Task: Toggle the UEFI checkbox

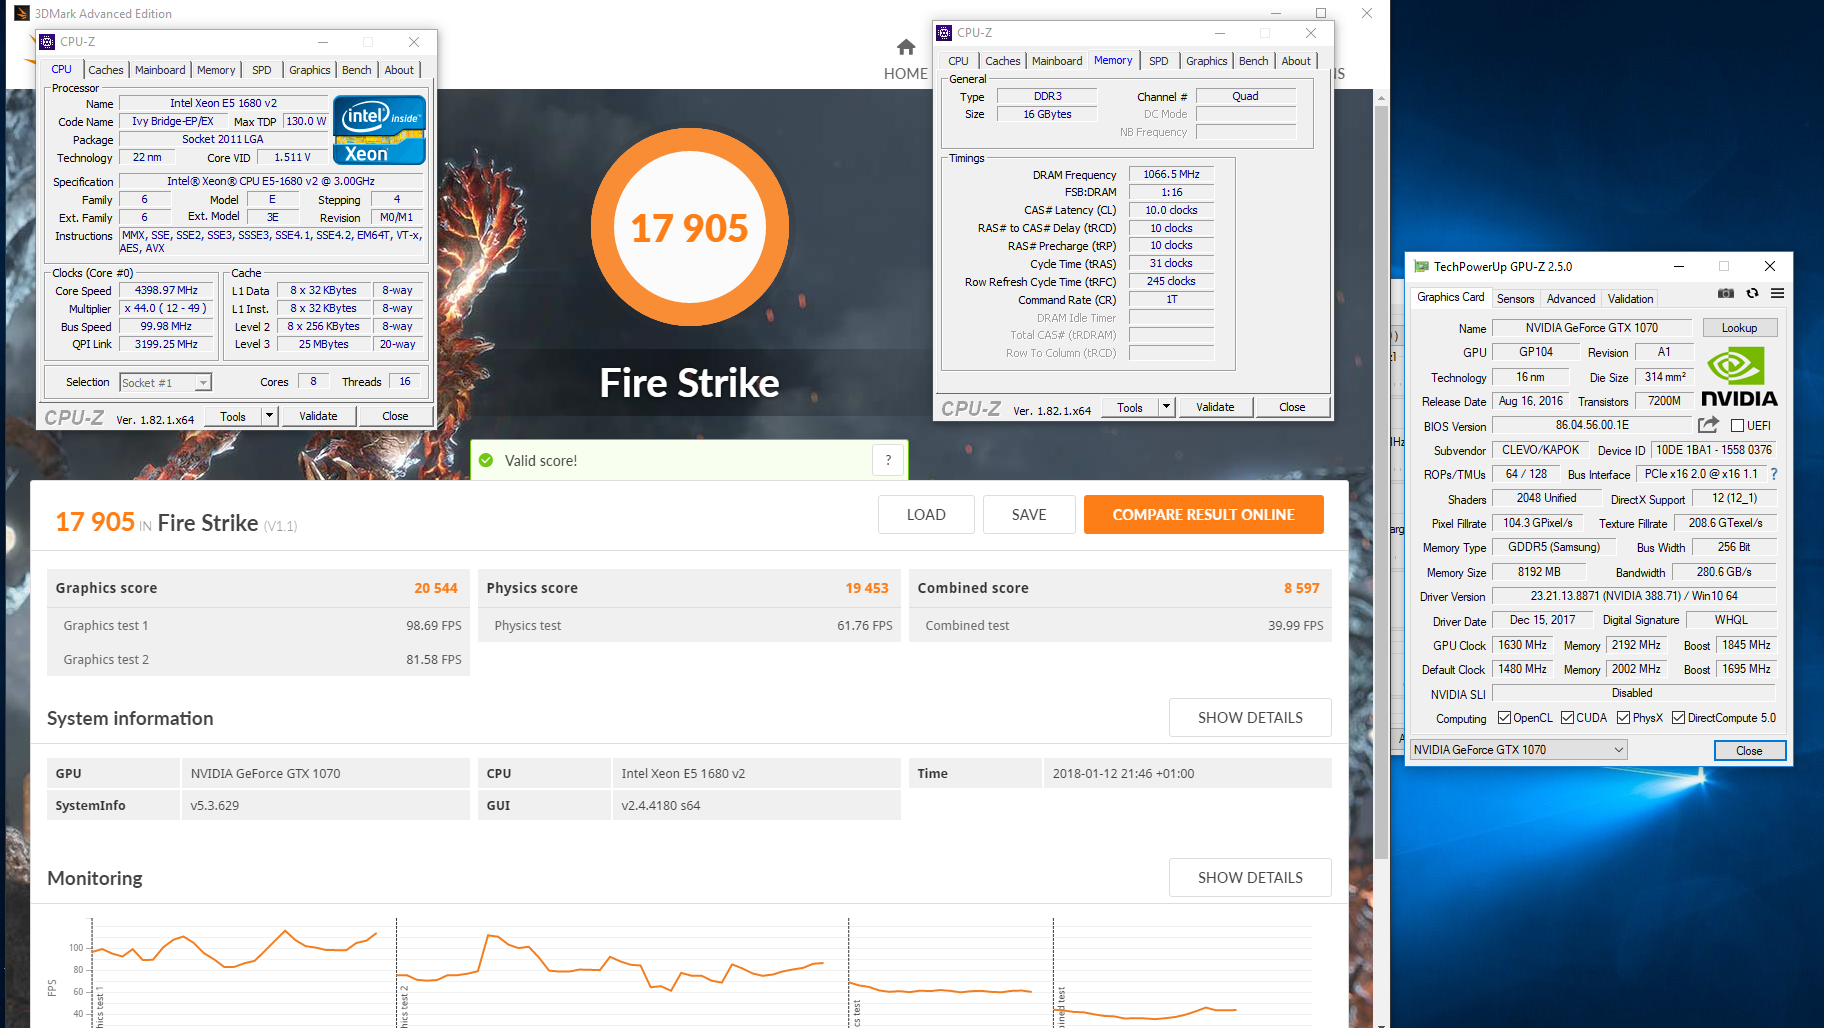Action: [x=1738, y=426]
